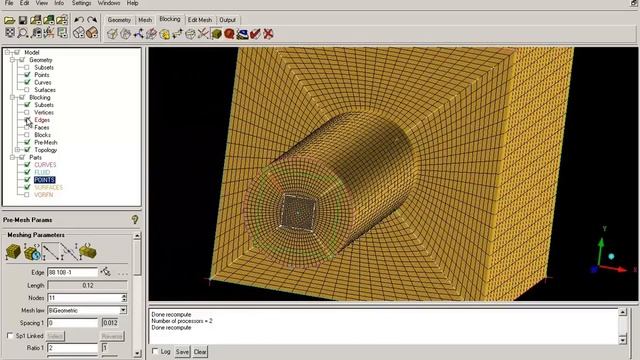Screen dimensions: 640x360
Task: Collapse the Geometry tree branch
Action: (13, 60)
